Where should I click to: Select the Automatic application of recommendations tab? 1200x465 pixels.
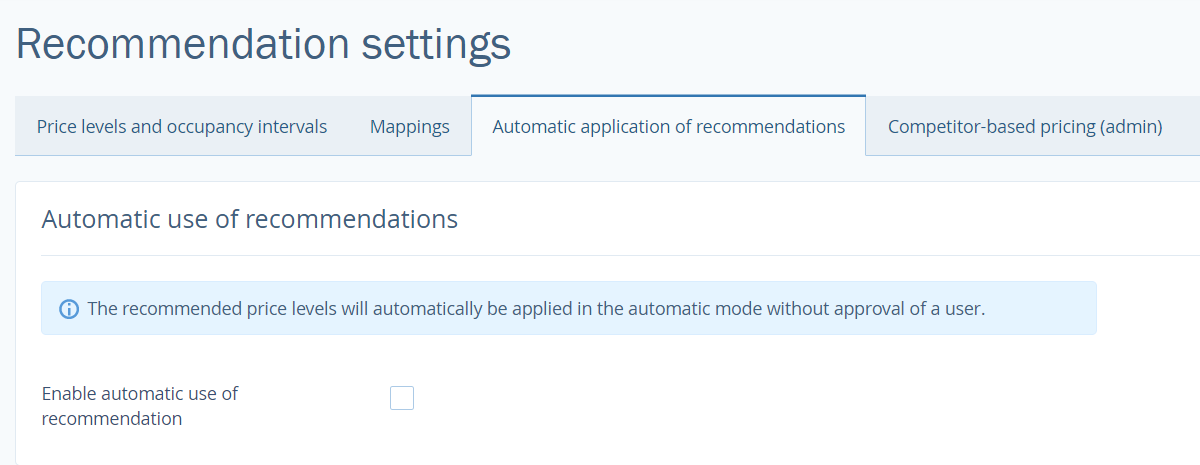[668, 127]
